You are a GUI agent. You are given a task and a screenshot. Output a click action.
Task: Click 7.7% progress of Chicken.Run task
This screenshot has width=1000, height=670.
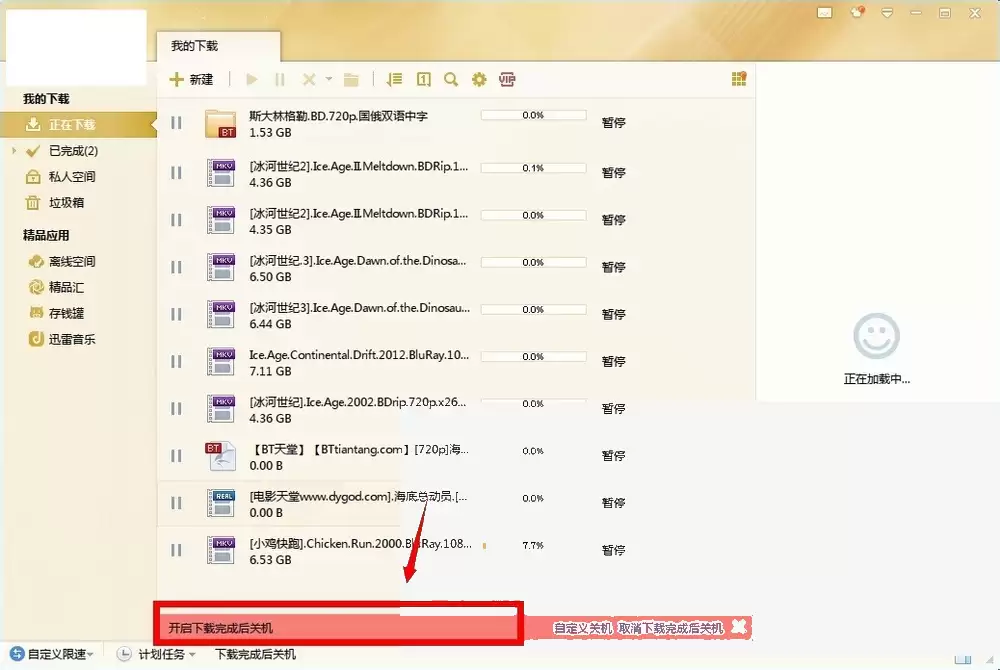[x=533, y=546]
